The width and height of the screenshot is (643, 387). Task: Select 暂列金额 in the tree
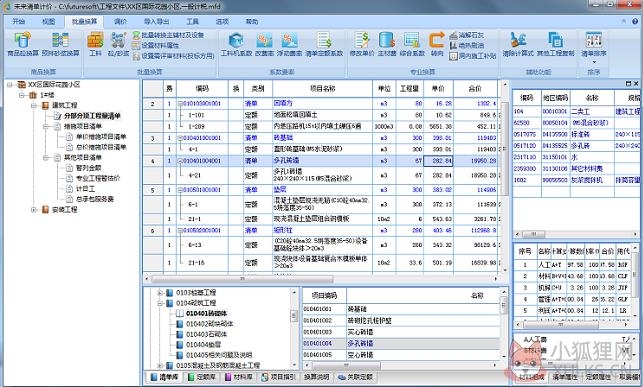pos(89,168)
